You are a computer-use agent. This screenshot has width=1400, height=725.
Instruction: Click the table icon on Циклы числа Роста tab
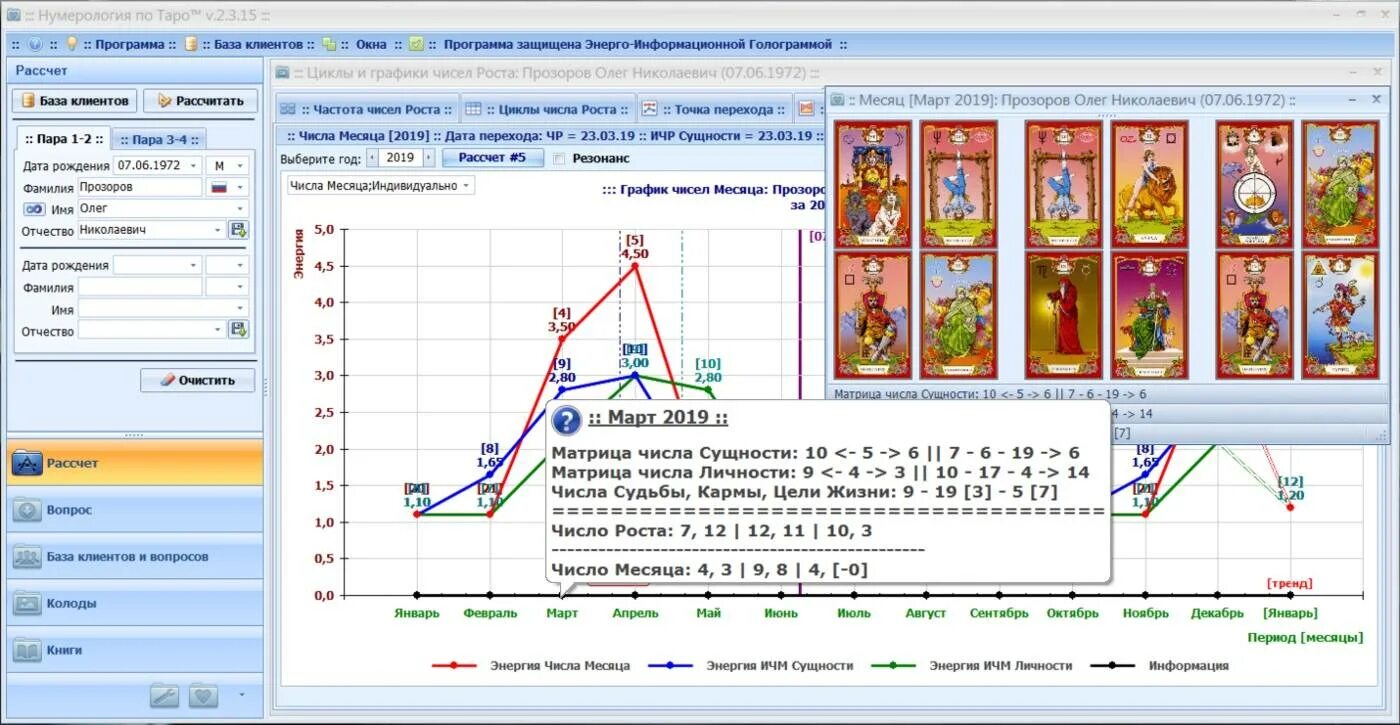pos(473,110)
